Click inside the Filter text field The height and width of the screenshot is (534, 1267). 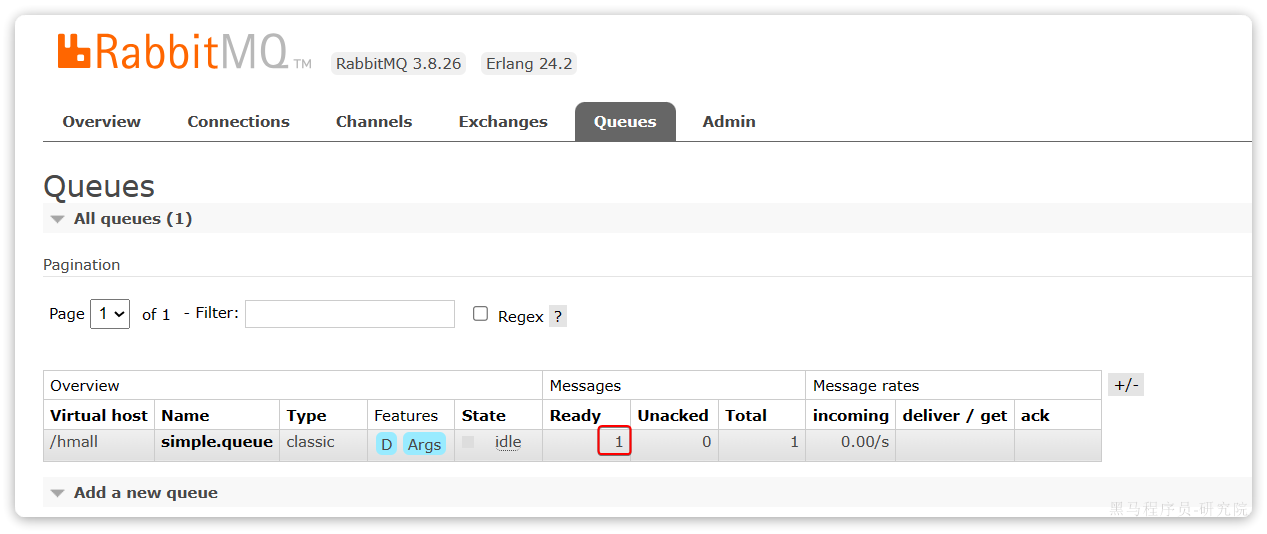point(350,314)
